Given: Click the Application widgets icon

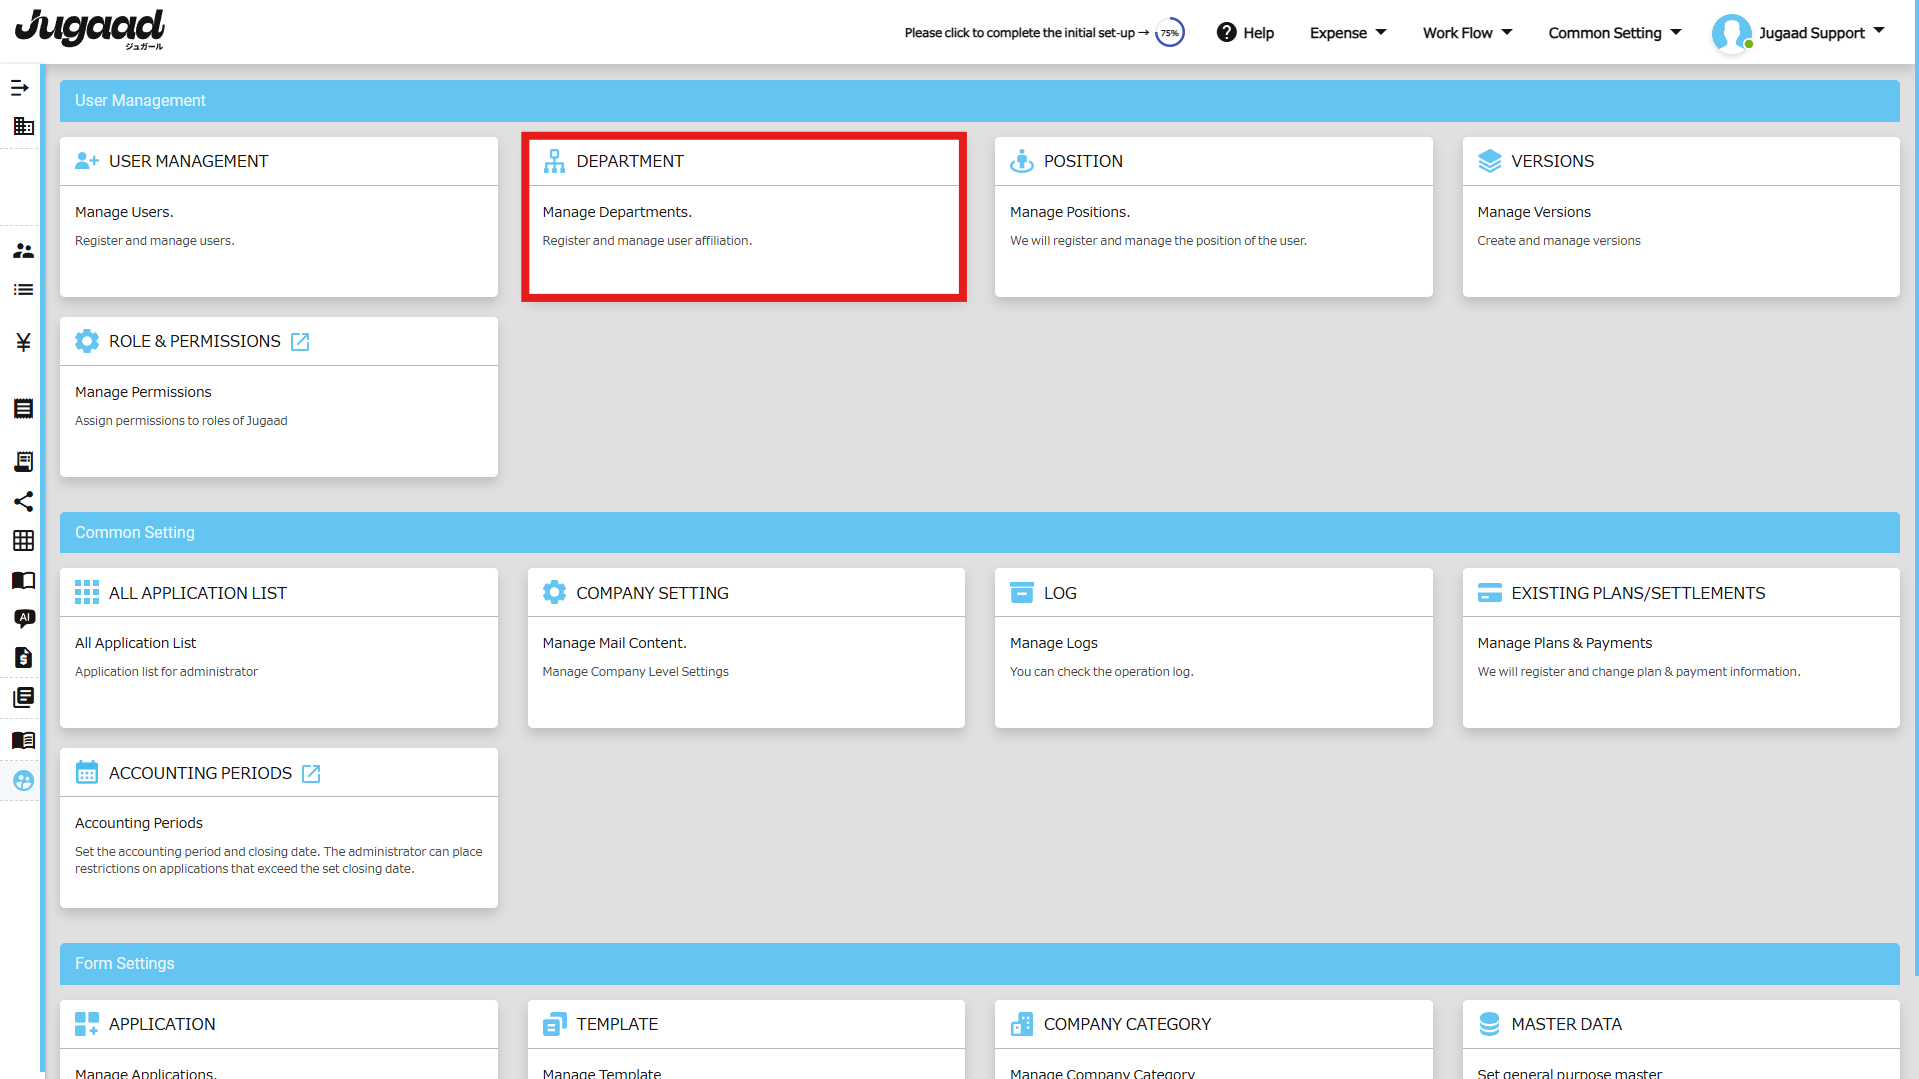Looking at the screenshot, I should coord(87,1024).
